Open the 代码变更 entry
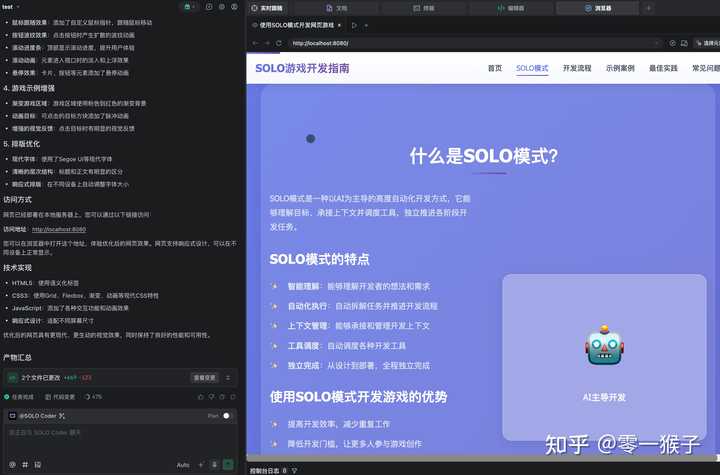This screenshot has height=475, width=720. pos(60,397)
